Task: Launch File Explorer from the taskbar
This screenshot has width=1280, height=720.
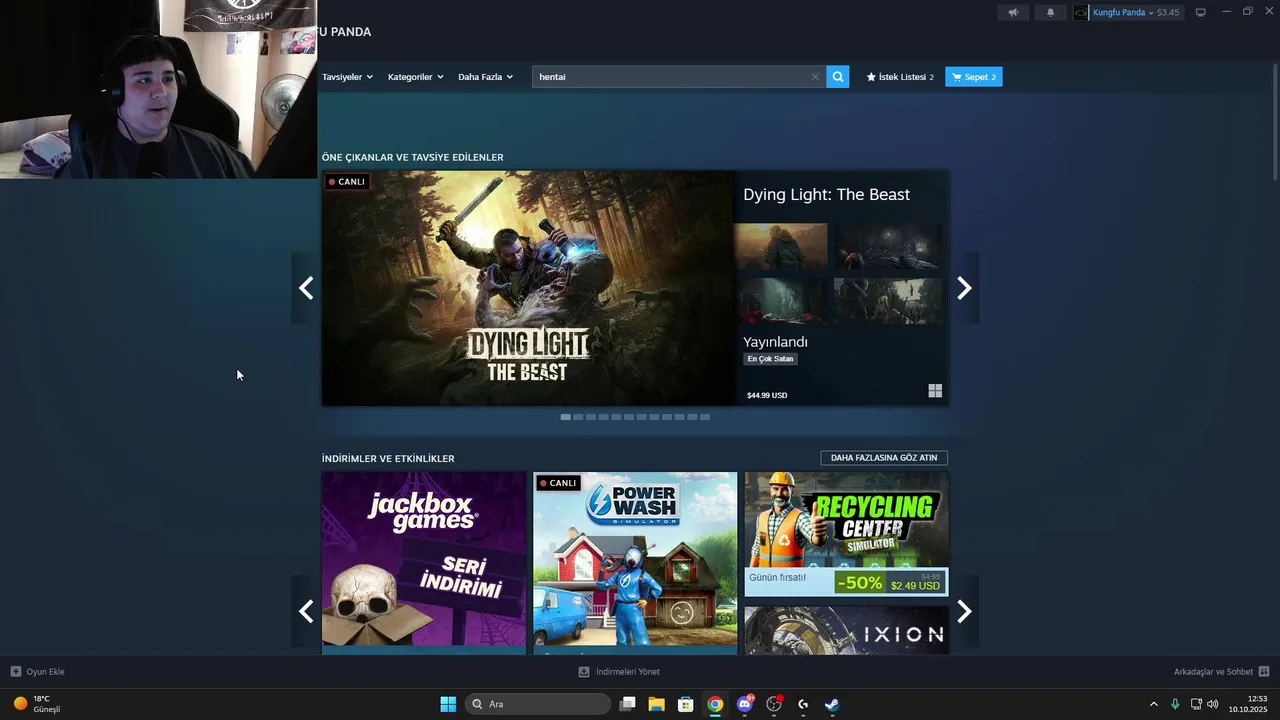Action: (656, 704)
